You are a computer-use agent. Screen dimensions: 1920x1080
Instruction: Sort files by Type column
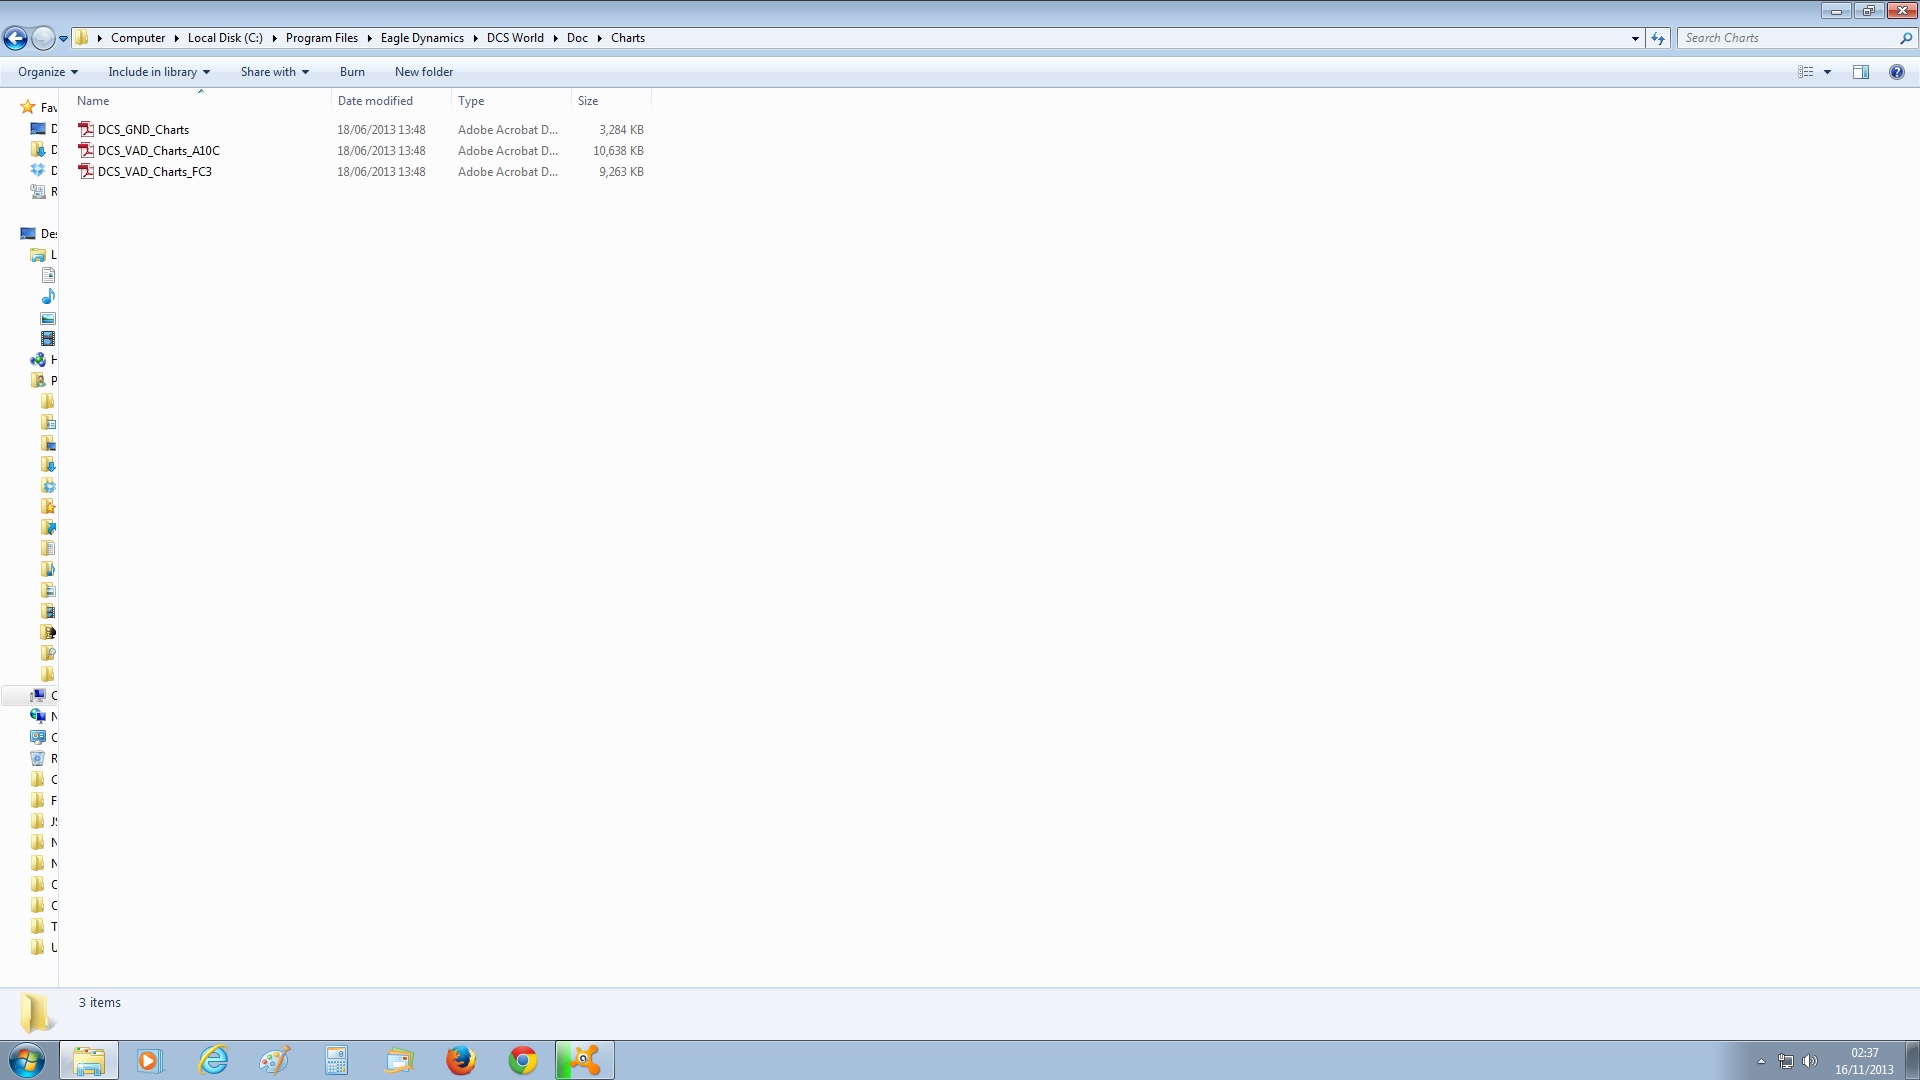coord(511,101)
